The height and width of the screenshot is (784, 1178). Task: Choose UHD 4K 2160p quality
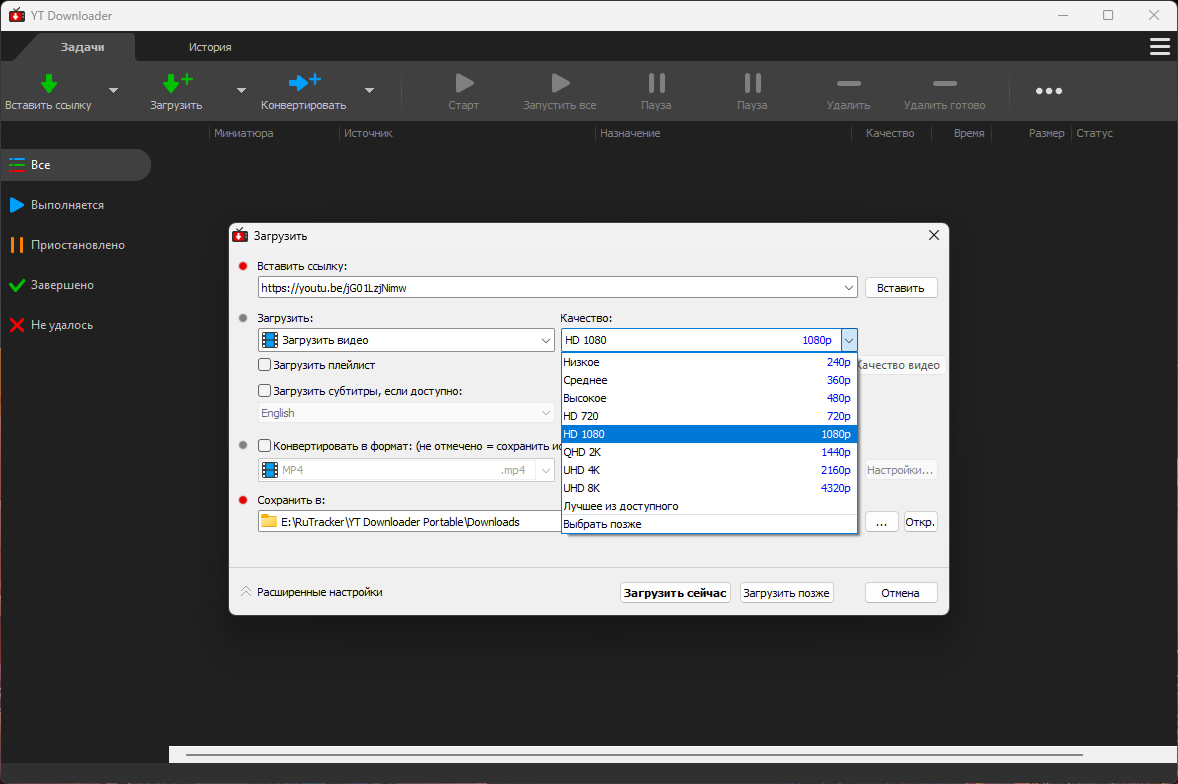pos(708,470)
